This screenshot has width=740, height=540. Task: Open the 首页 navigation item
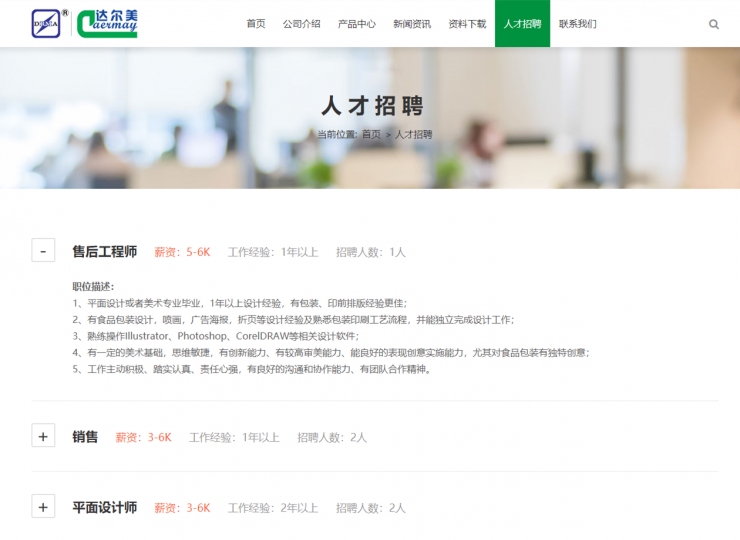pos(256,24)
